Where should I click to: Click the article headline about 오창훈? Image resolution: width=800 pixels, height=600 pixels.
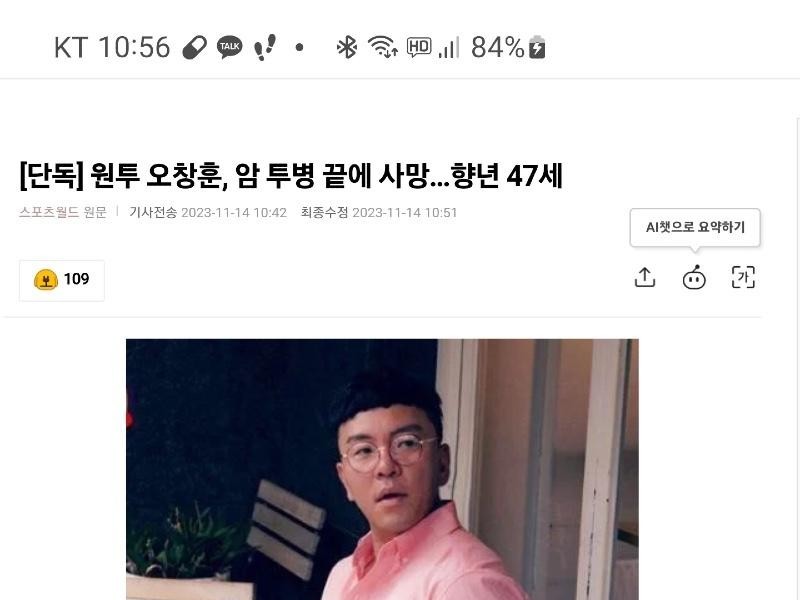coord(291,176)
